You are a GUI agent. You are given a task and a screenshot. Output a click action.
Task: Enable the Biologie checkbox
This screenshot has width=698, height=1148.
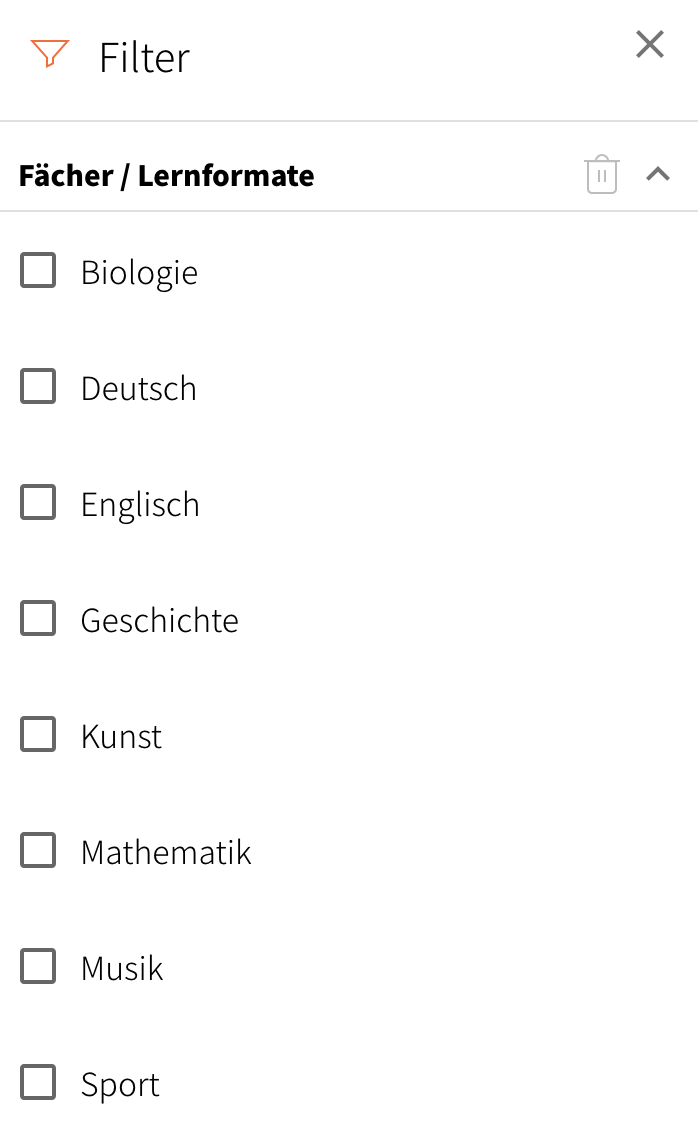[38, 270]
